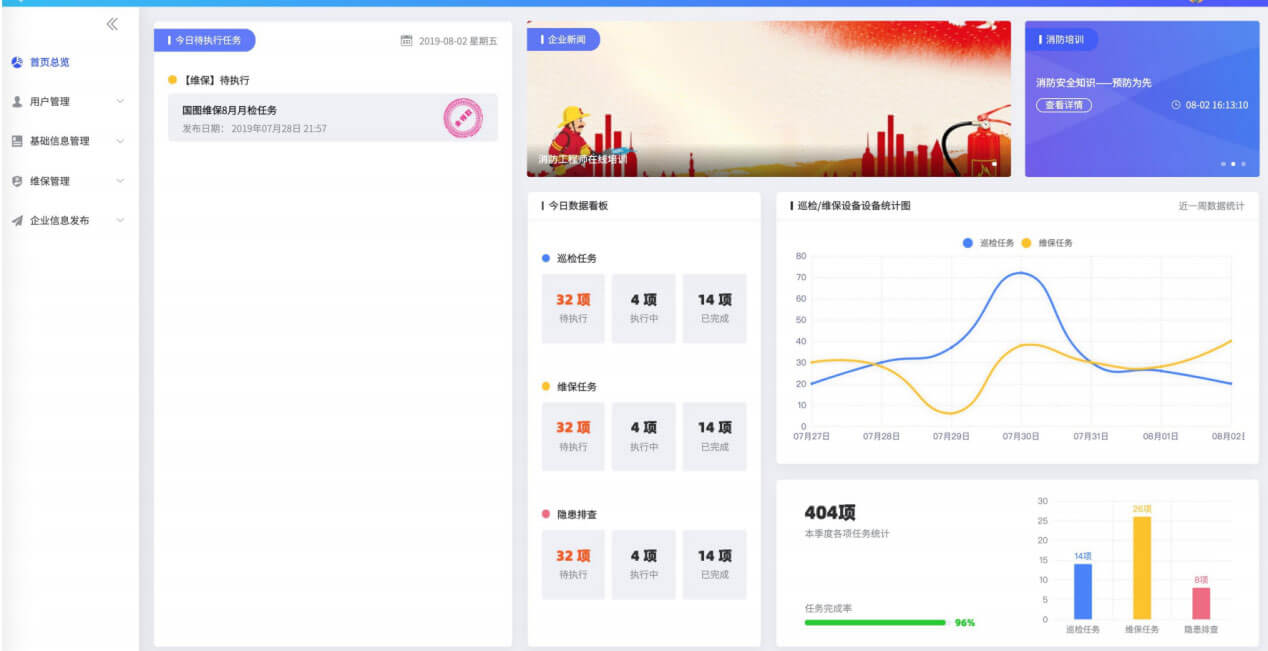Click the calendar icon beside 2019-08-02
This screenshot has height=651, width=1268.
[x=406, y=41]
